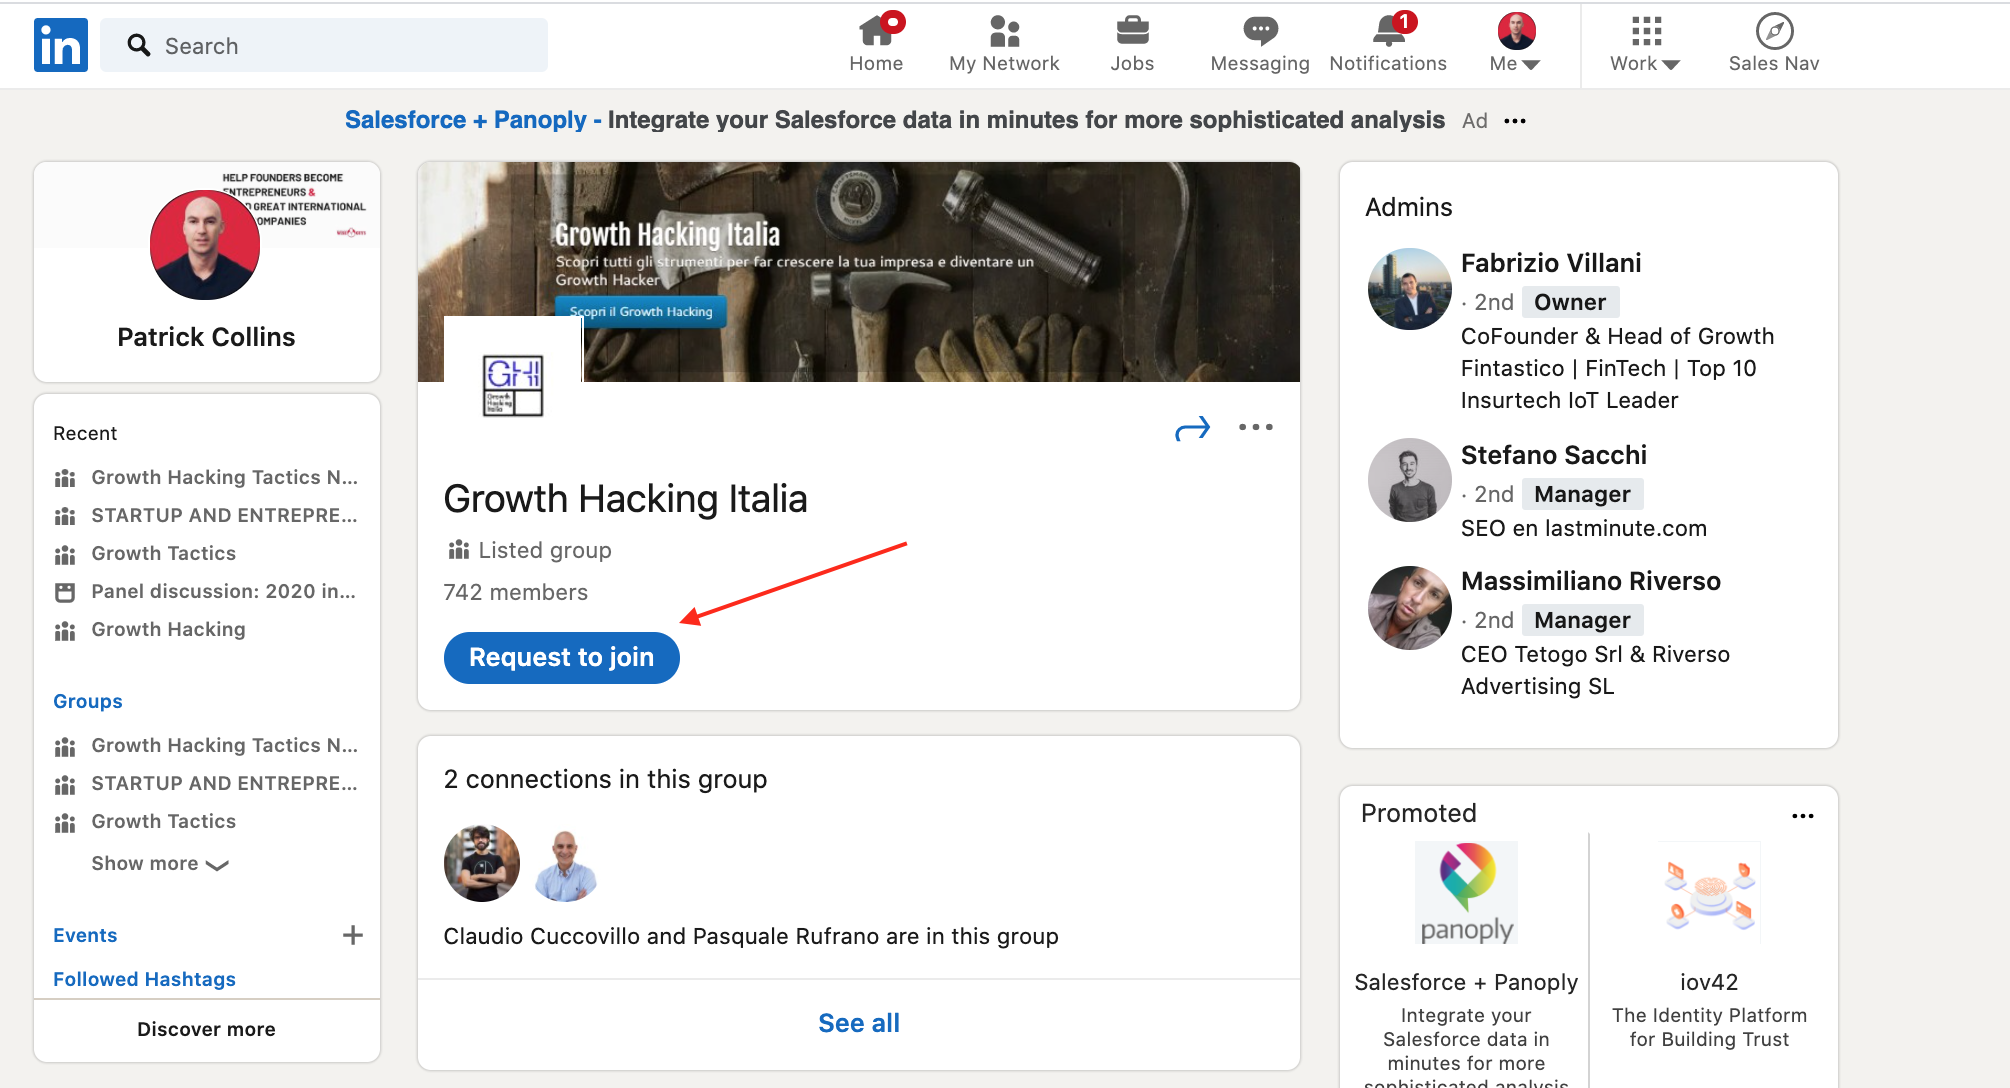Screen dimensions: 2010x1088
Task: Click Patrick Collins profile photo
Action: click(x=205, y=245)
